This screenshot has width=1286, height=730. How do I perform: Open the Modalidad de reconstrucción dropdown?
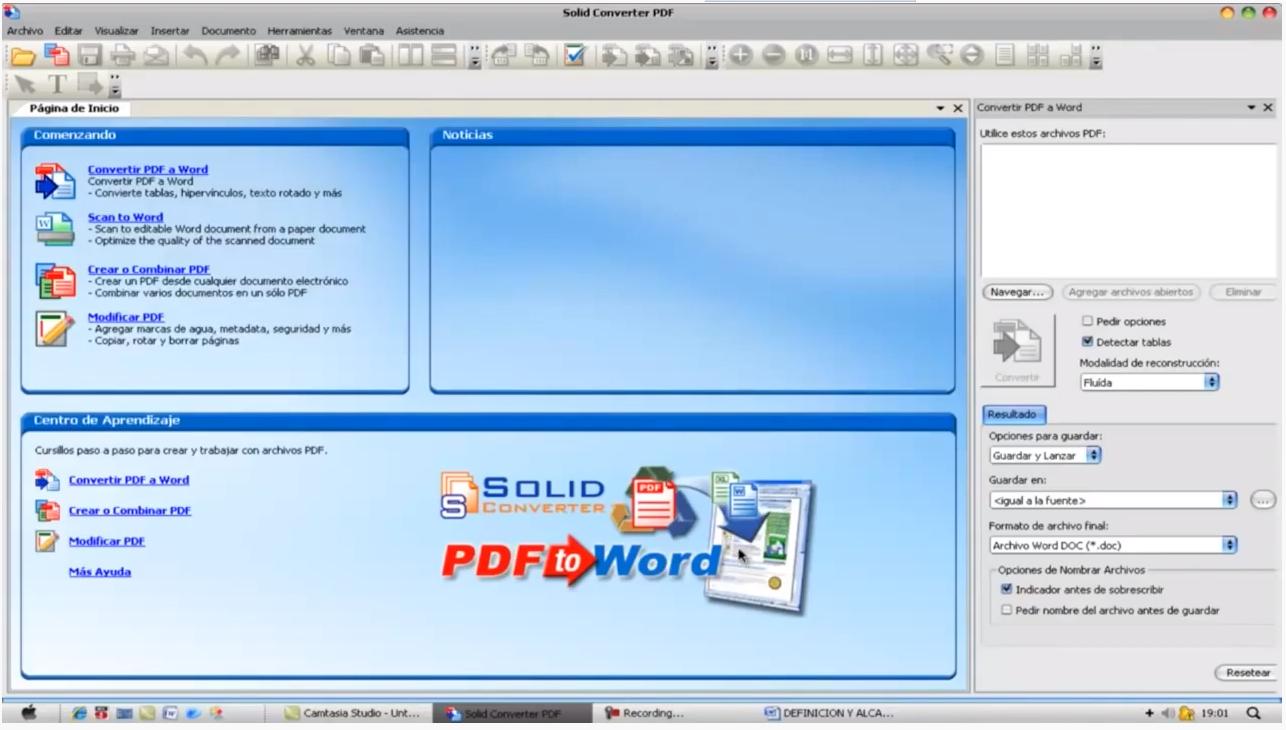(1150, 382)
